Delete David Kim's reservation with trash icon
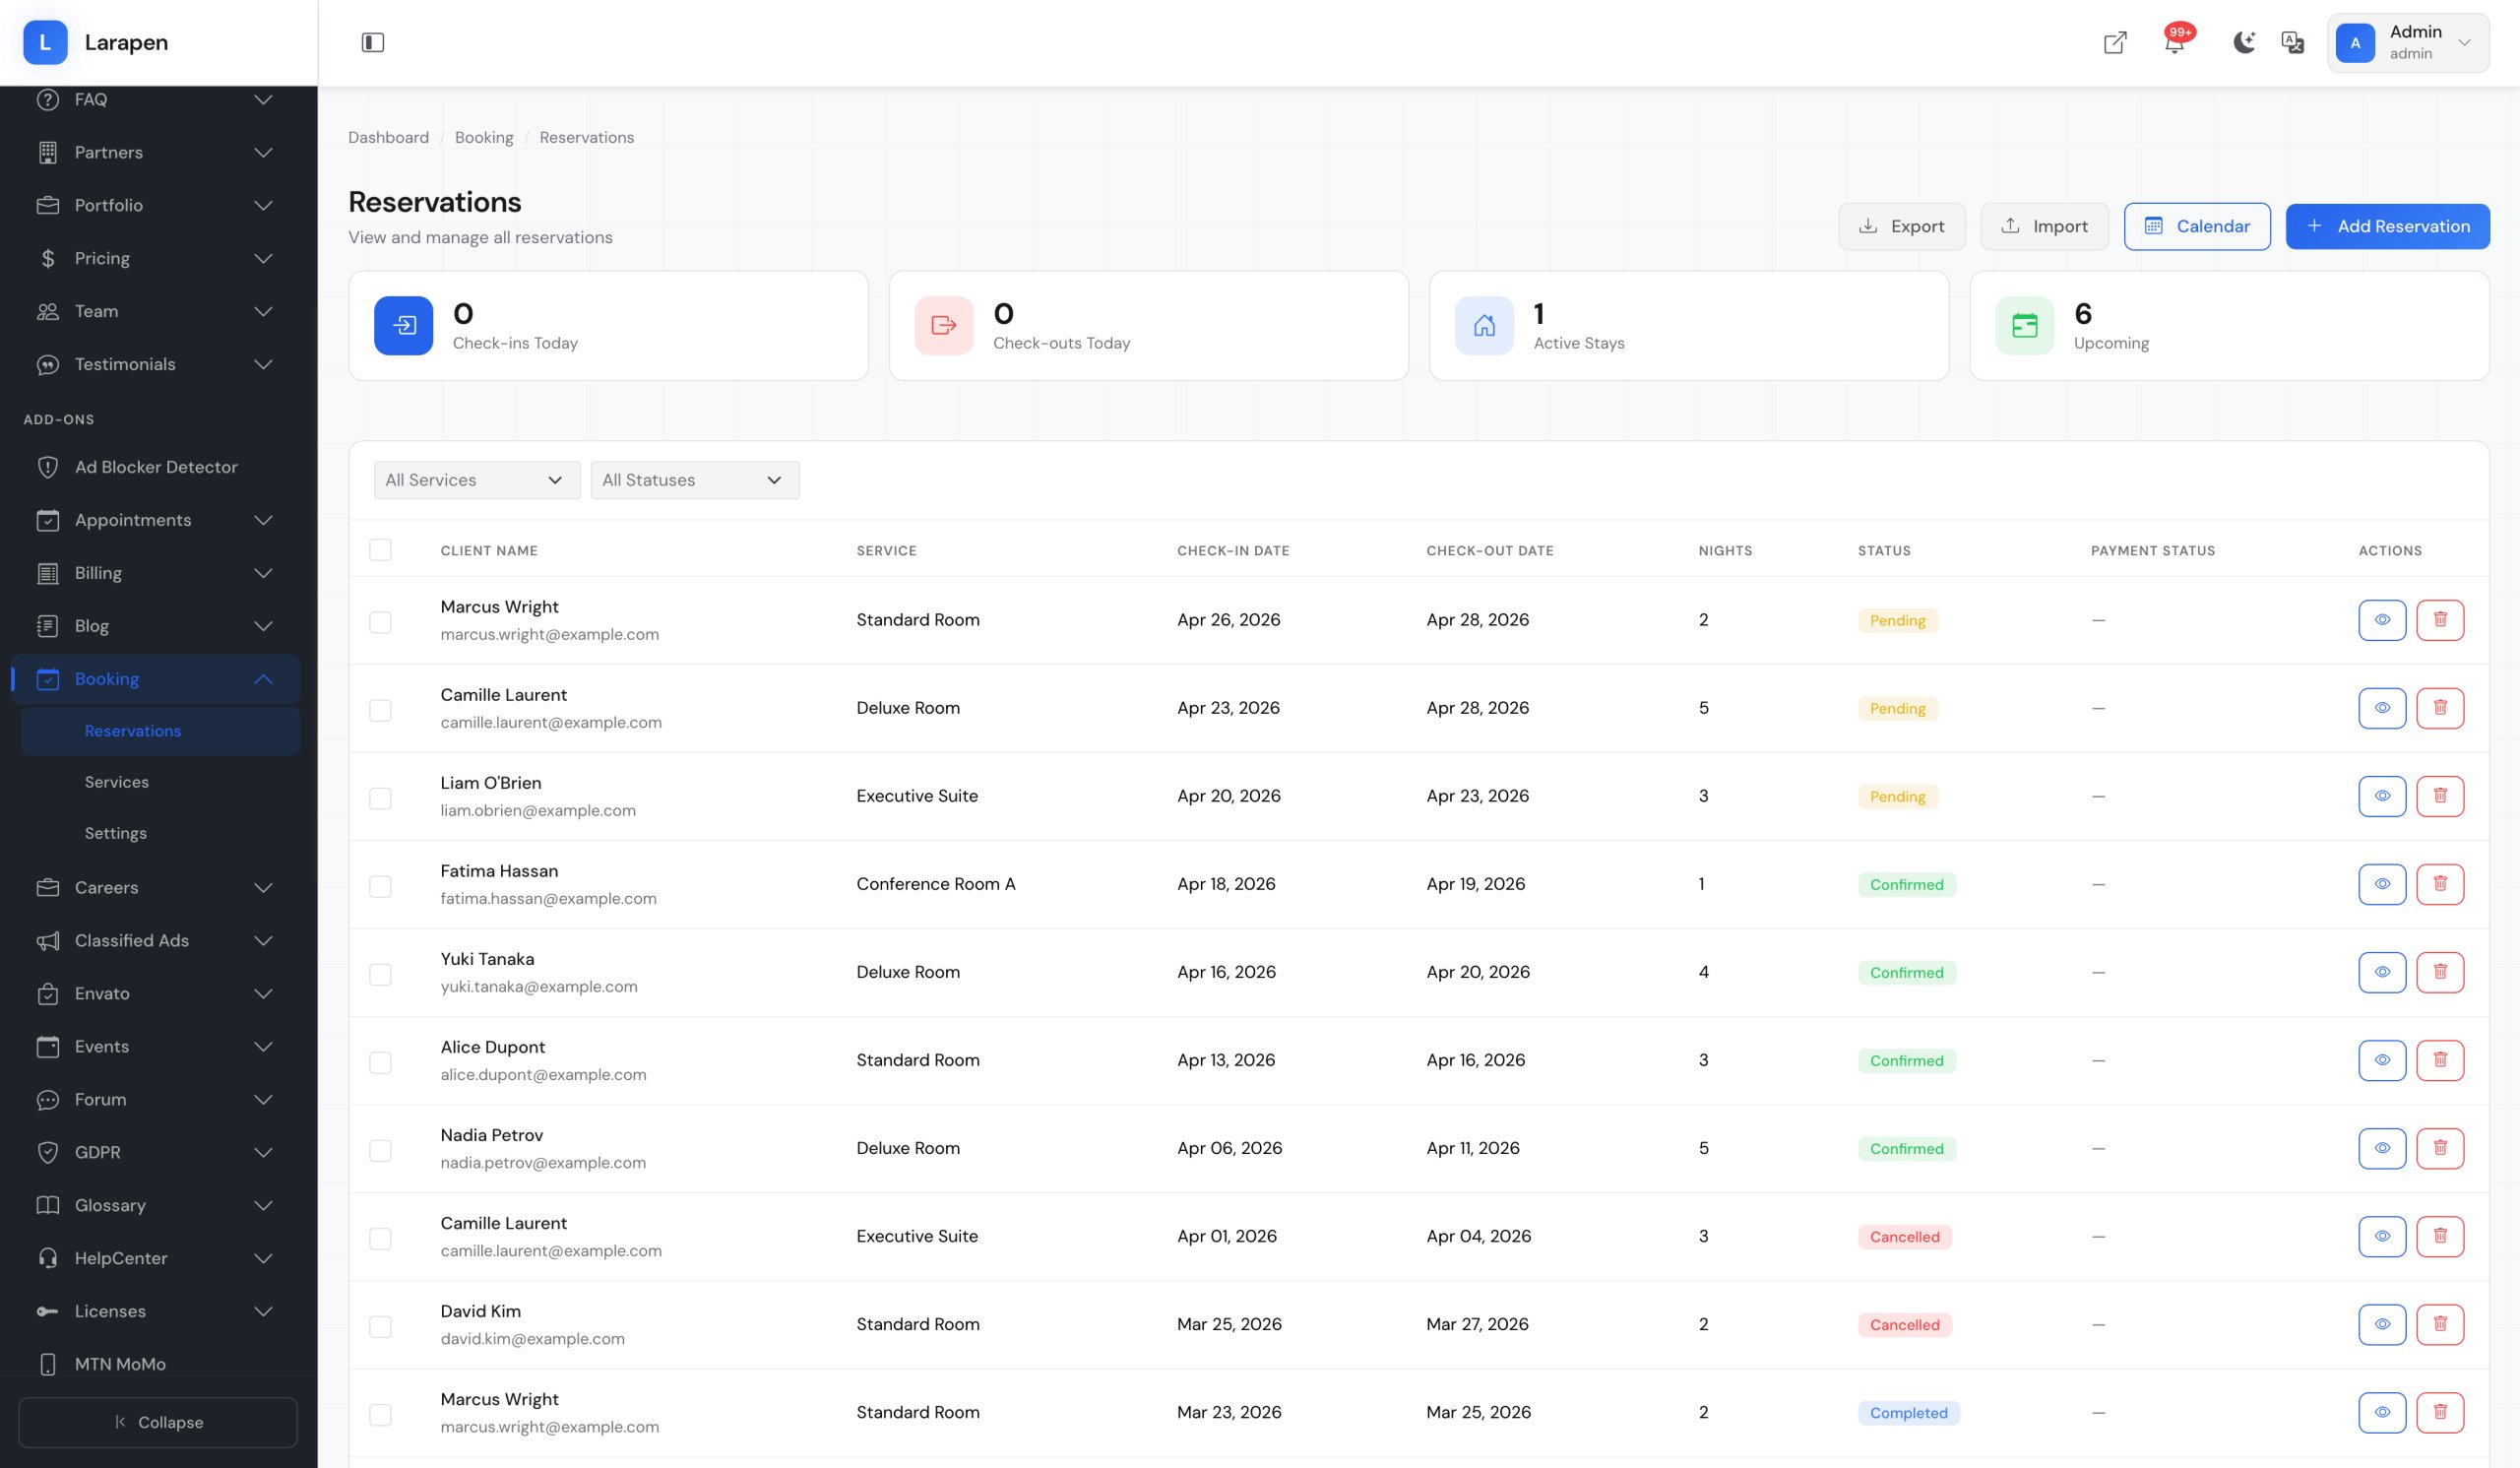This screenshot has width=2520, height=1468. click(x=2439, y=1324)
